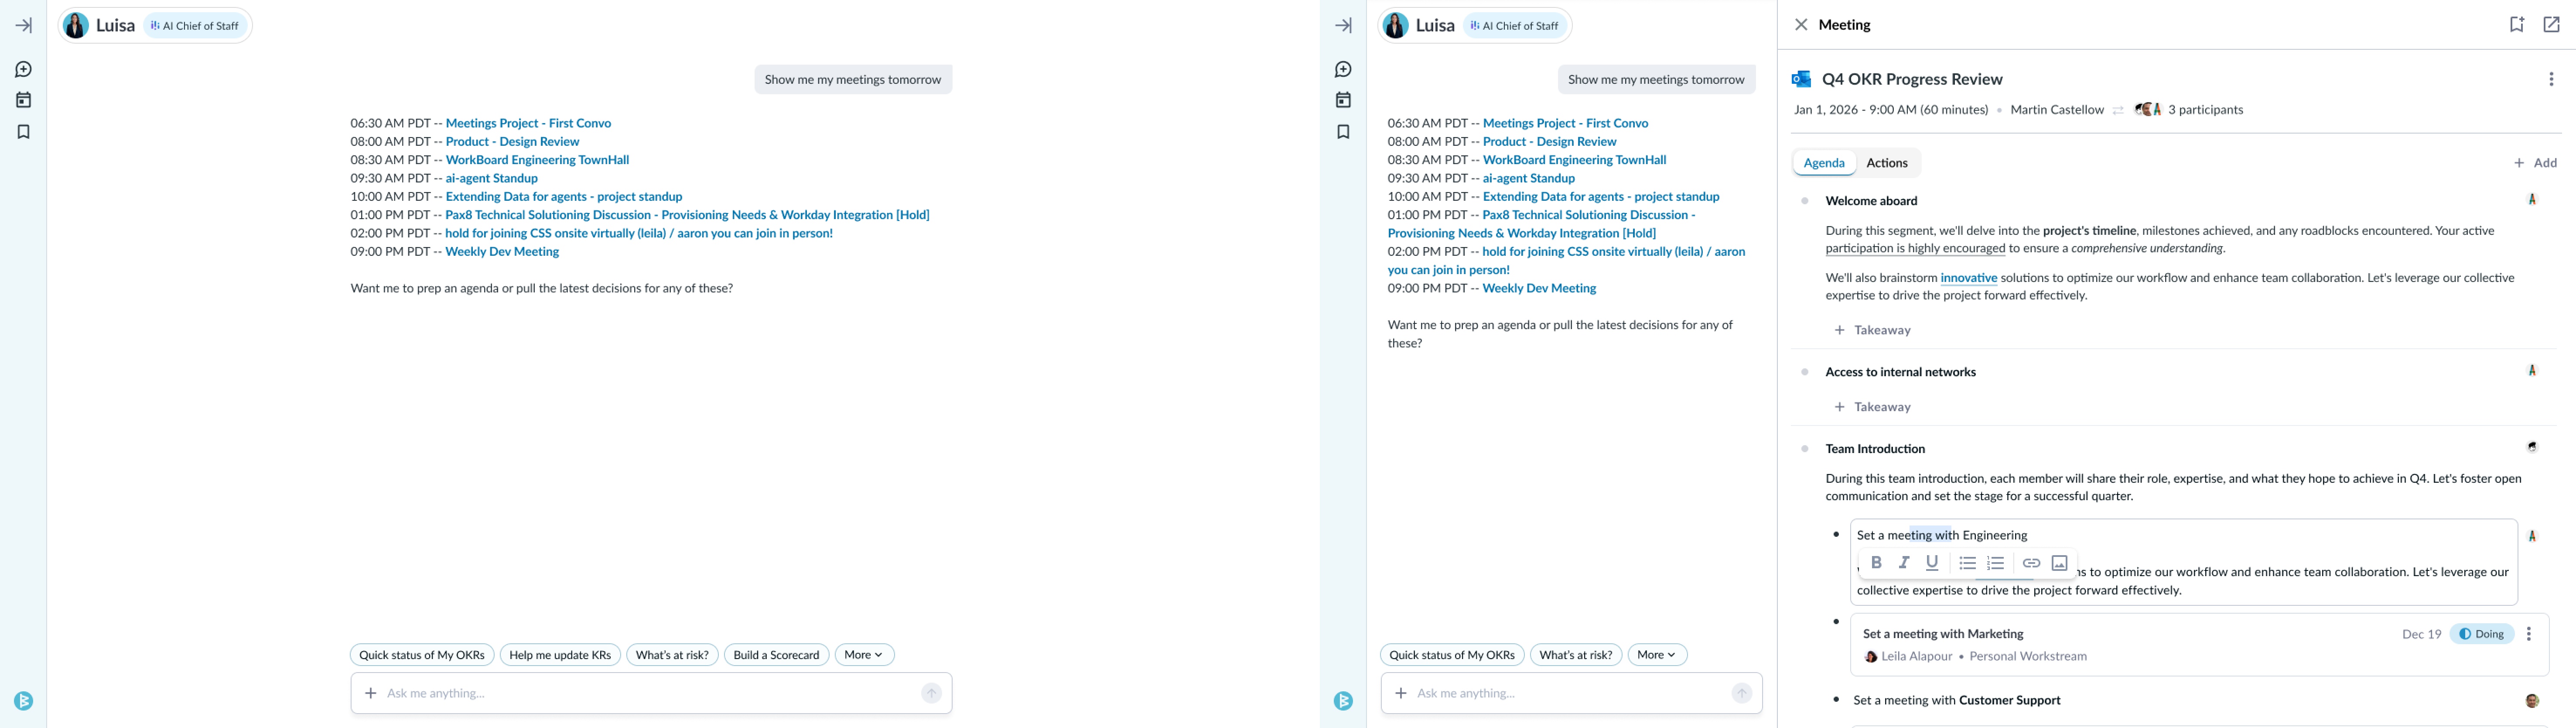
Task: Insert a link from the format toolbar
Action: click(2031, 563)
